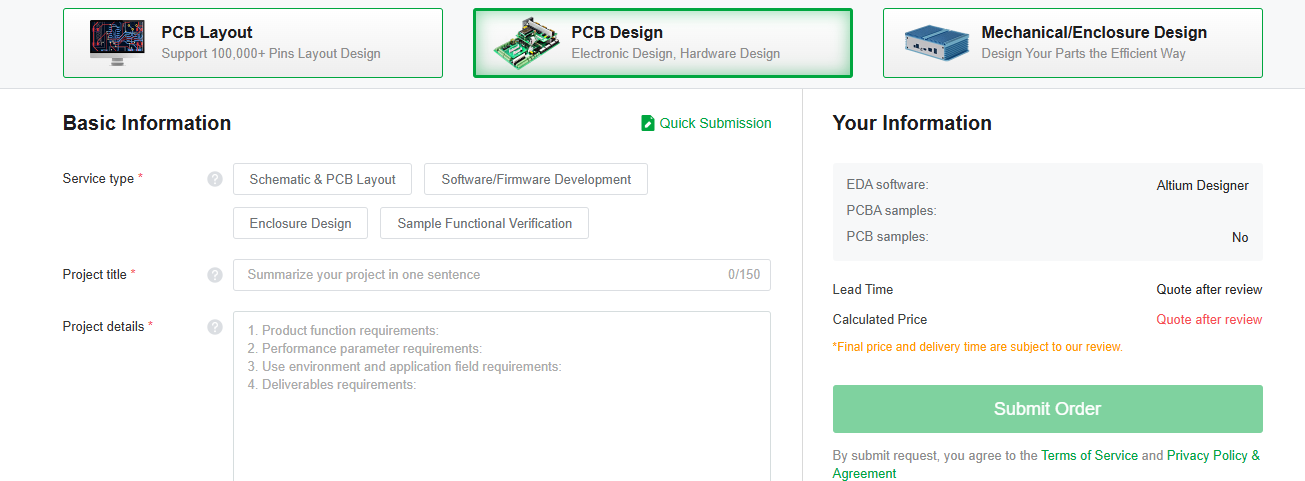This screenshot has height=481, width=1305.
Task: Click the blue enclosure box icon
Action: click(x=936, y=42)
